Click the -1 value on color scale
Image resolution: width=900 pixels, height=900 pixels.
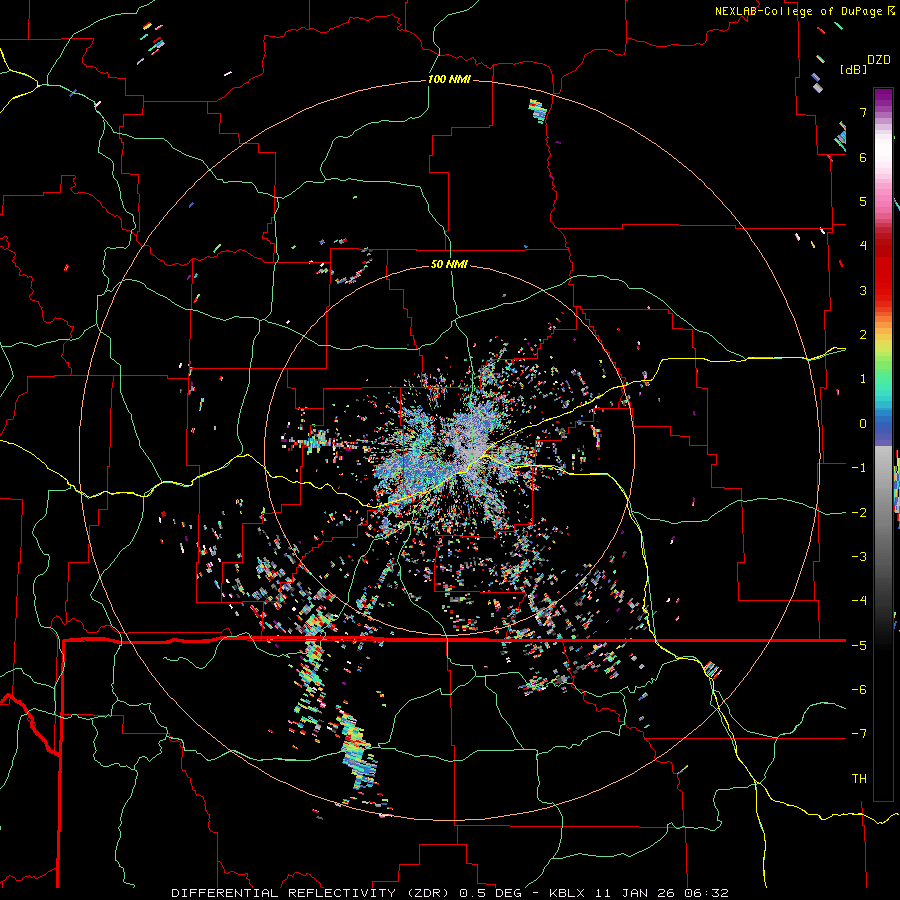[x=859, y=468]
